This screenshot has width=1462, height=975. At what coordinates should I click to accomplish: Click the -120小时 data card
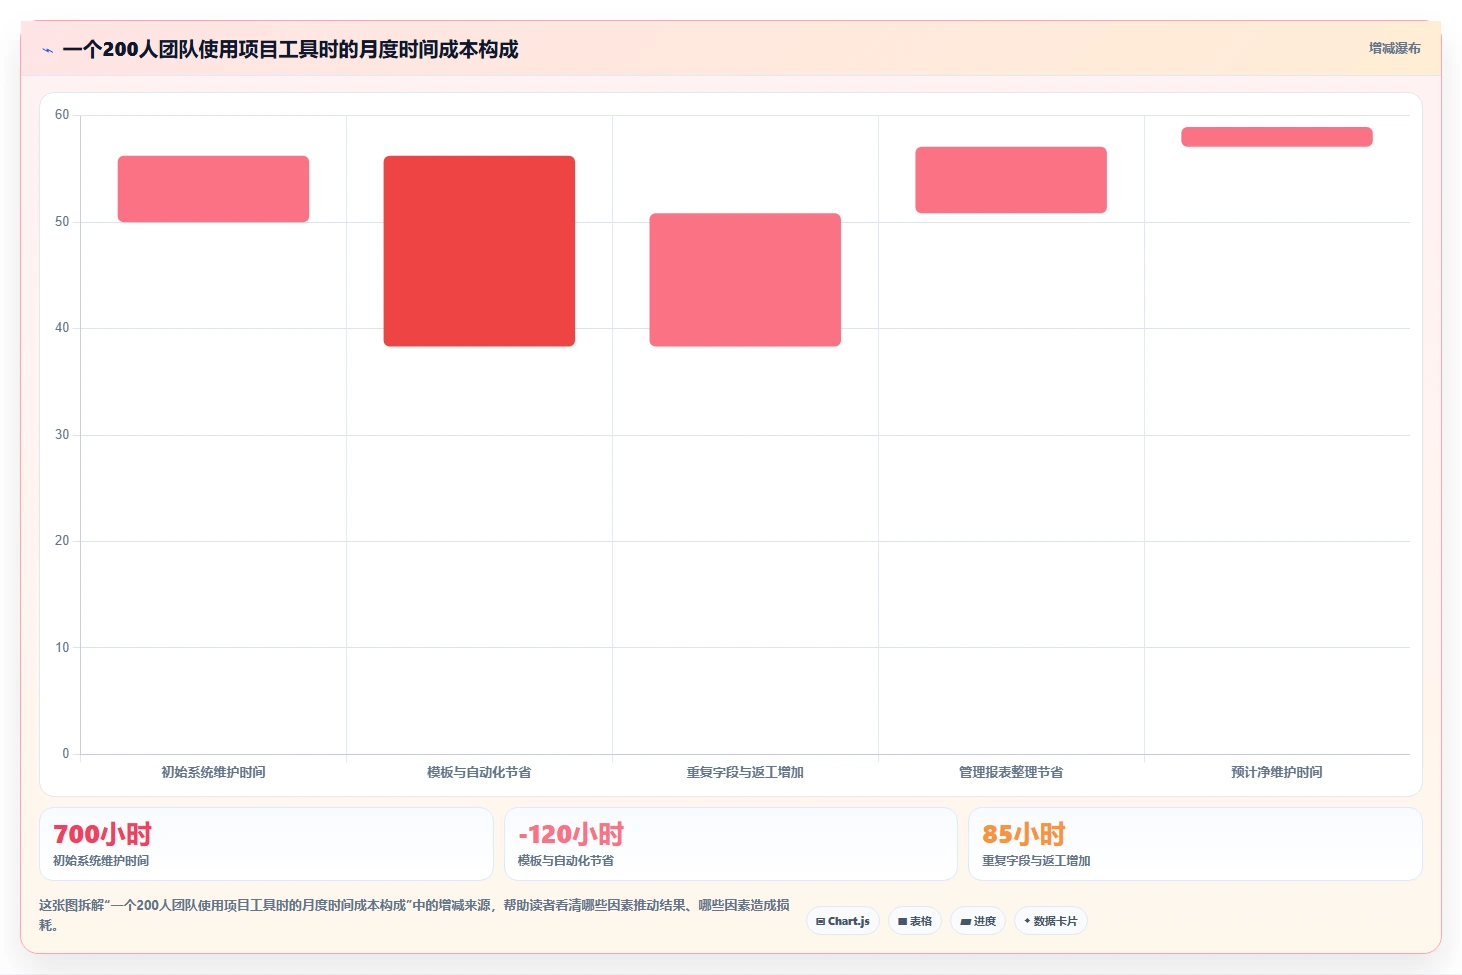tap(731, 844)
